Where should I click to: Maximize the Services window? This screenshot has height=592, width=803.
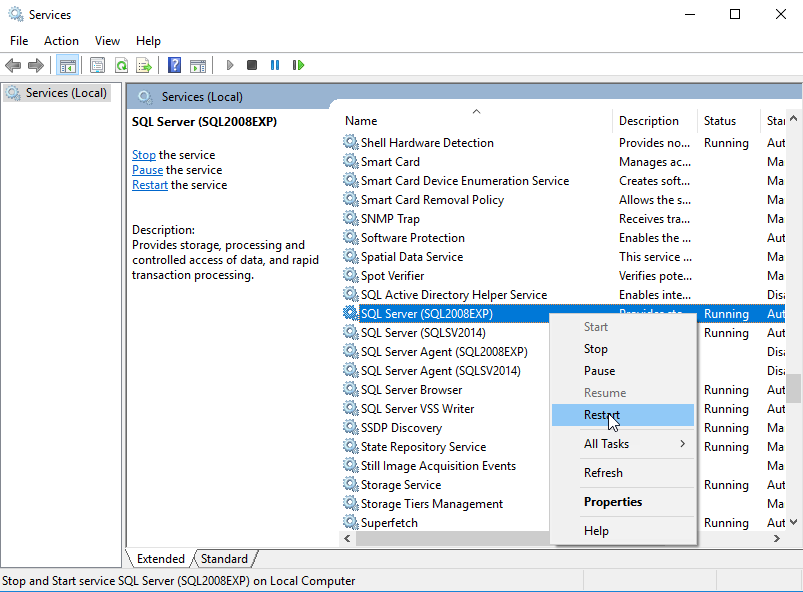tap(735, 14)
